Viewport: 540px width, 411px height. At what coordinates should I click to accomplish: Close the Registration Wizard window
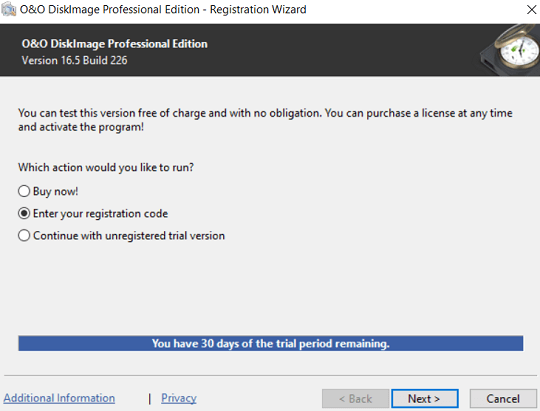point(531,9)
